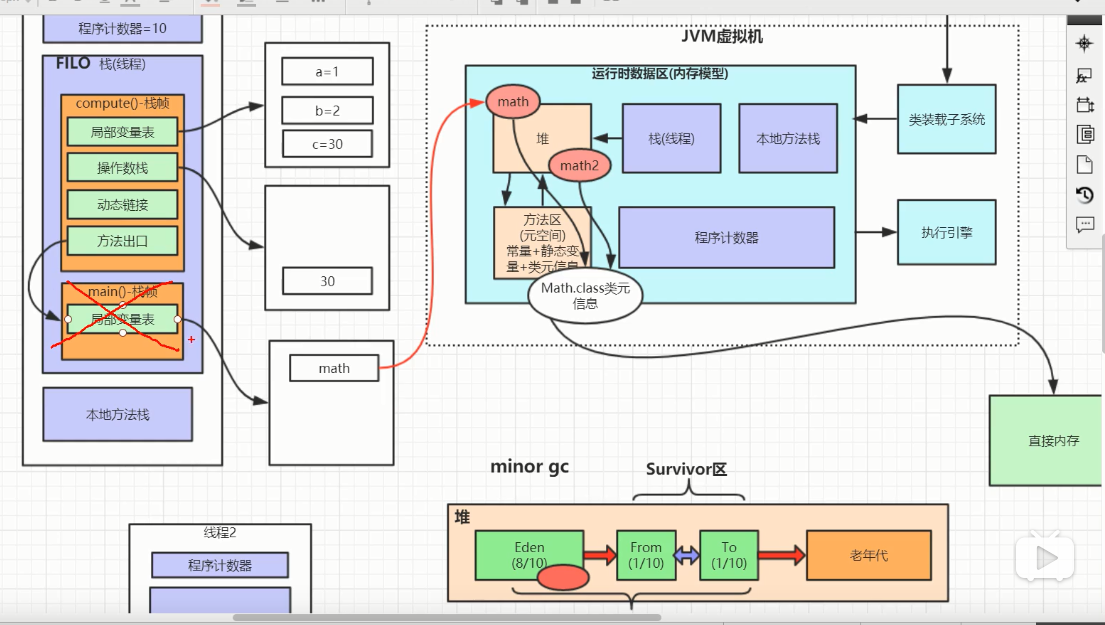Open the navigation compass panel

[1085, 44]
